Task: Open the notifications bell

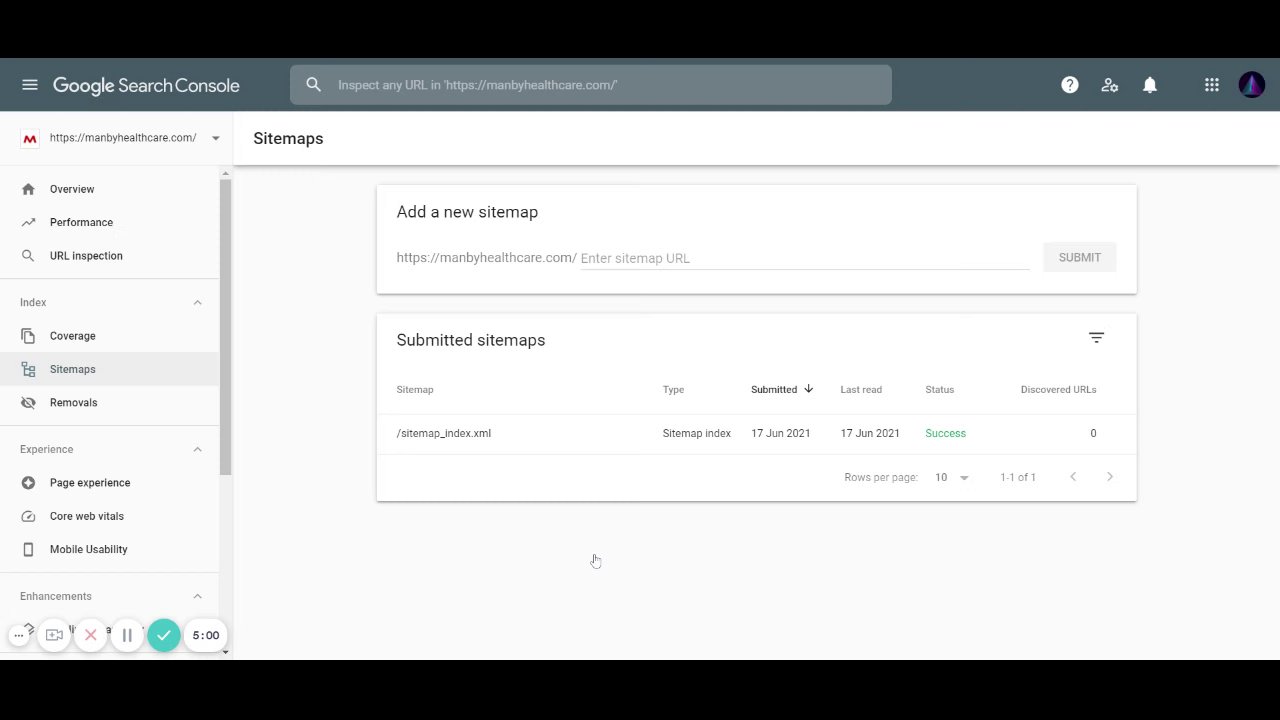Action: (x=1150, y=85)
